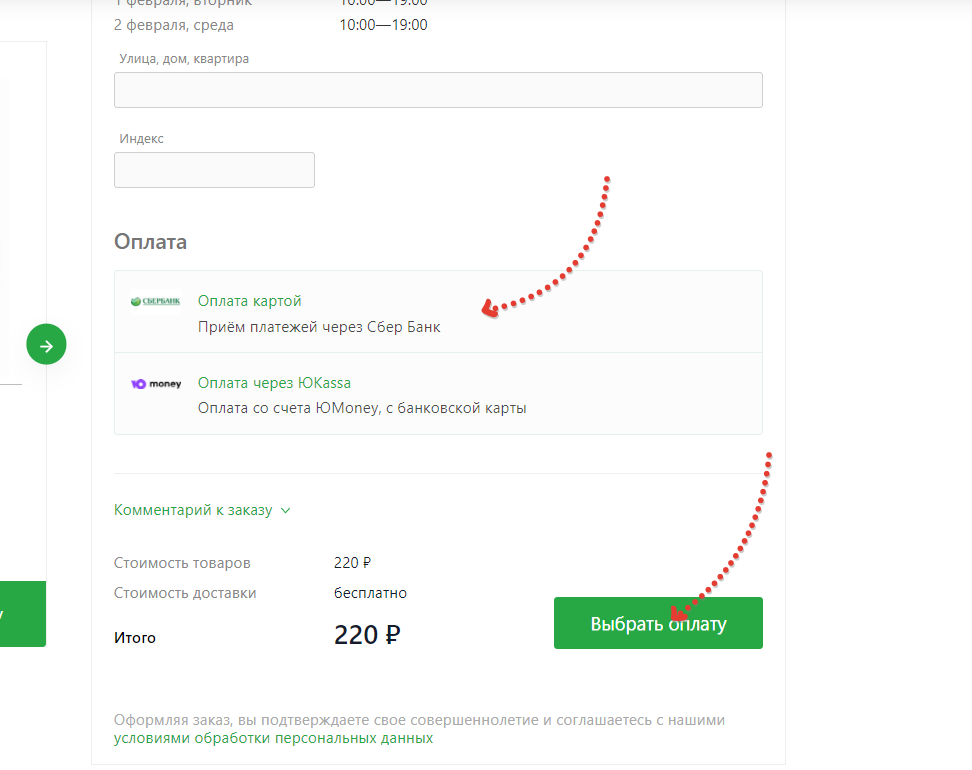This screenshot has width=972, height=770.
Task: Click the green round arrow button
Action: pyautogui.click(x=46, y=344)
